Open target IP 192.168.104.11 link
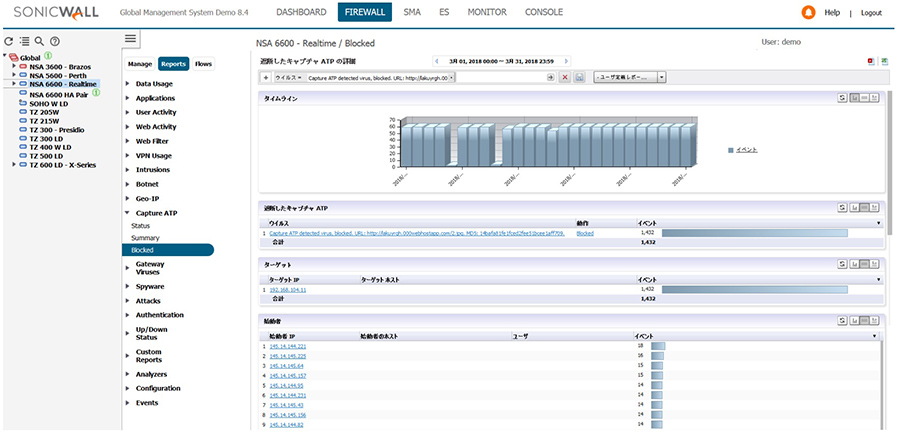Image resolution: width=900 pixels, height=448 pixels. click(288, 290)
